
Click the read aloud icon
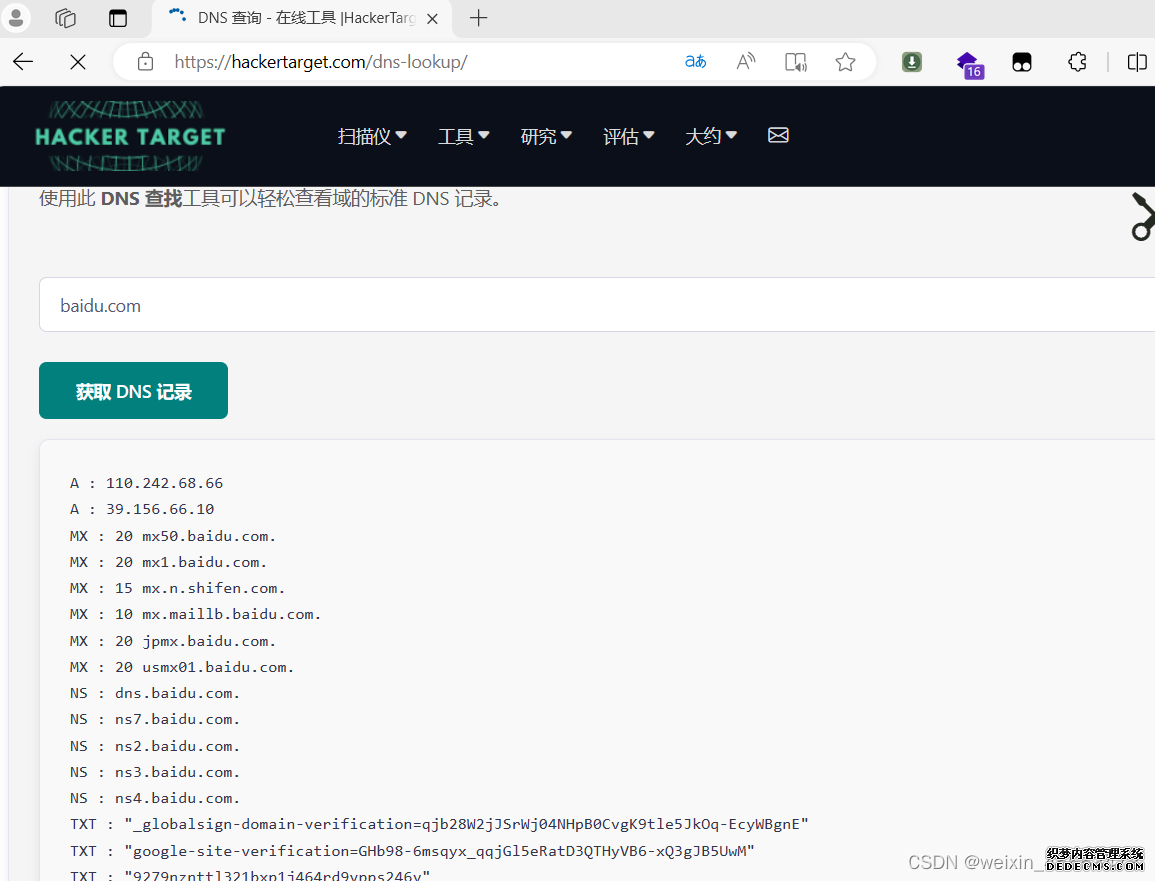746,62
